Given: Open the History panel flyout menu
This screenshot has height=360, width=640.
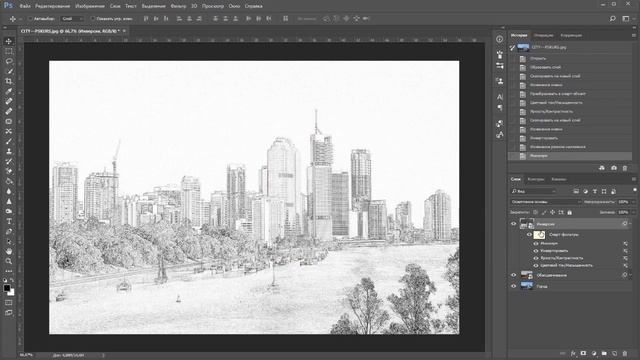Looking at the screenshot, I should coord(634,36).
